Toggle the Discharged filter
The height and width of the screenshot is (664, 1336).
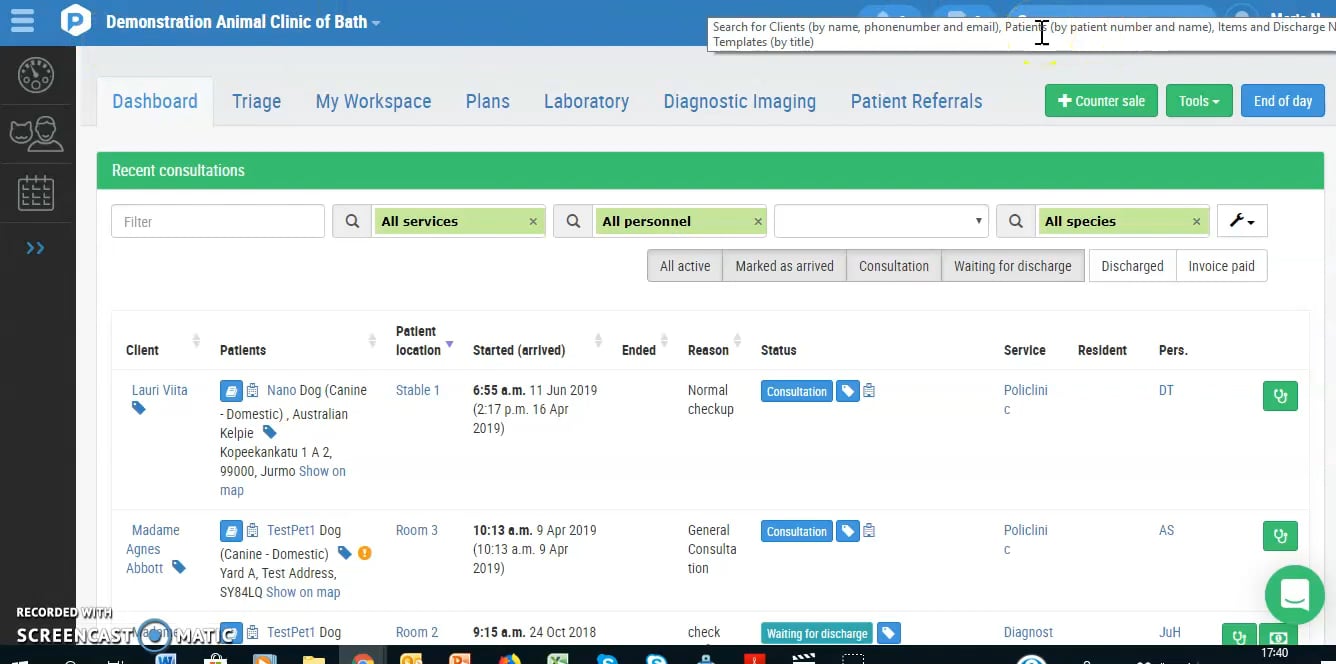(x=1132, y=266)
